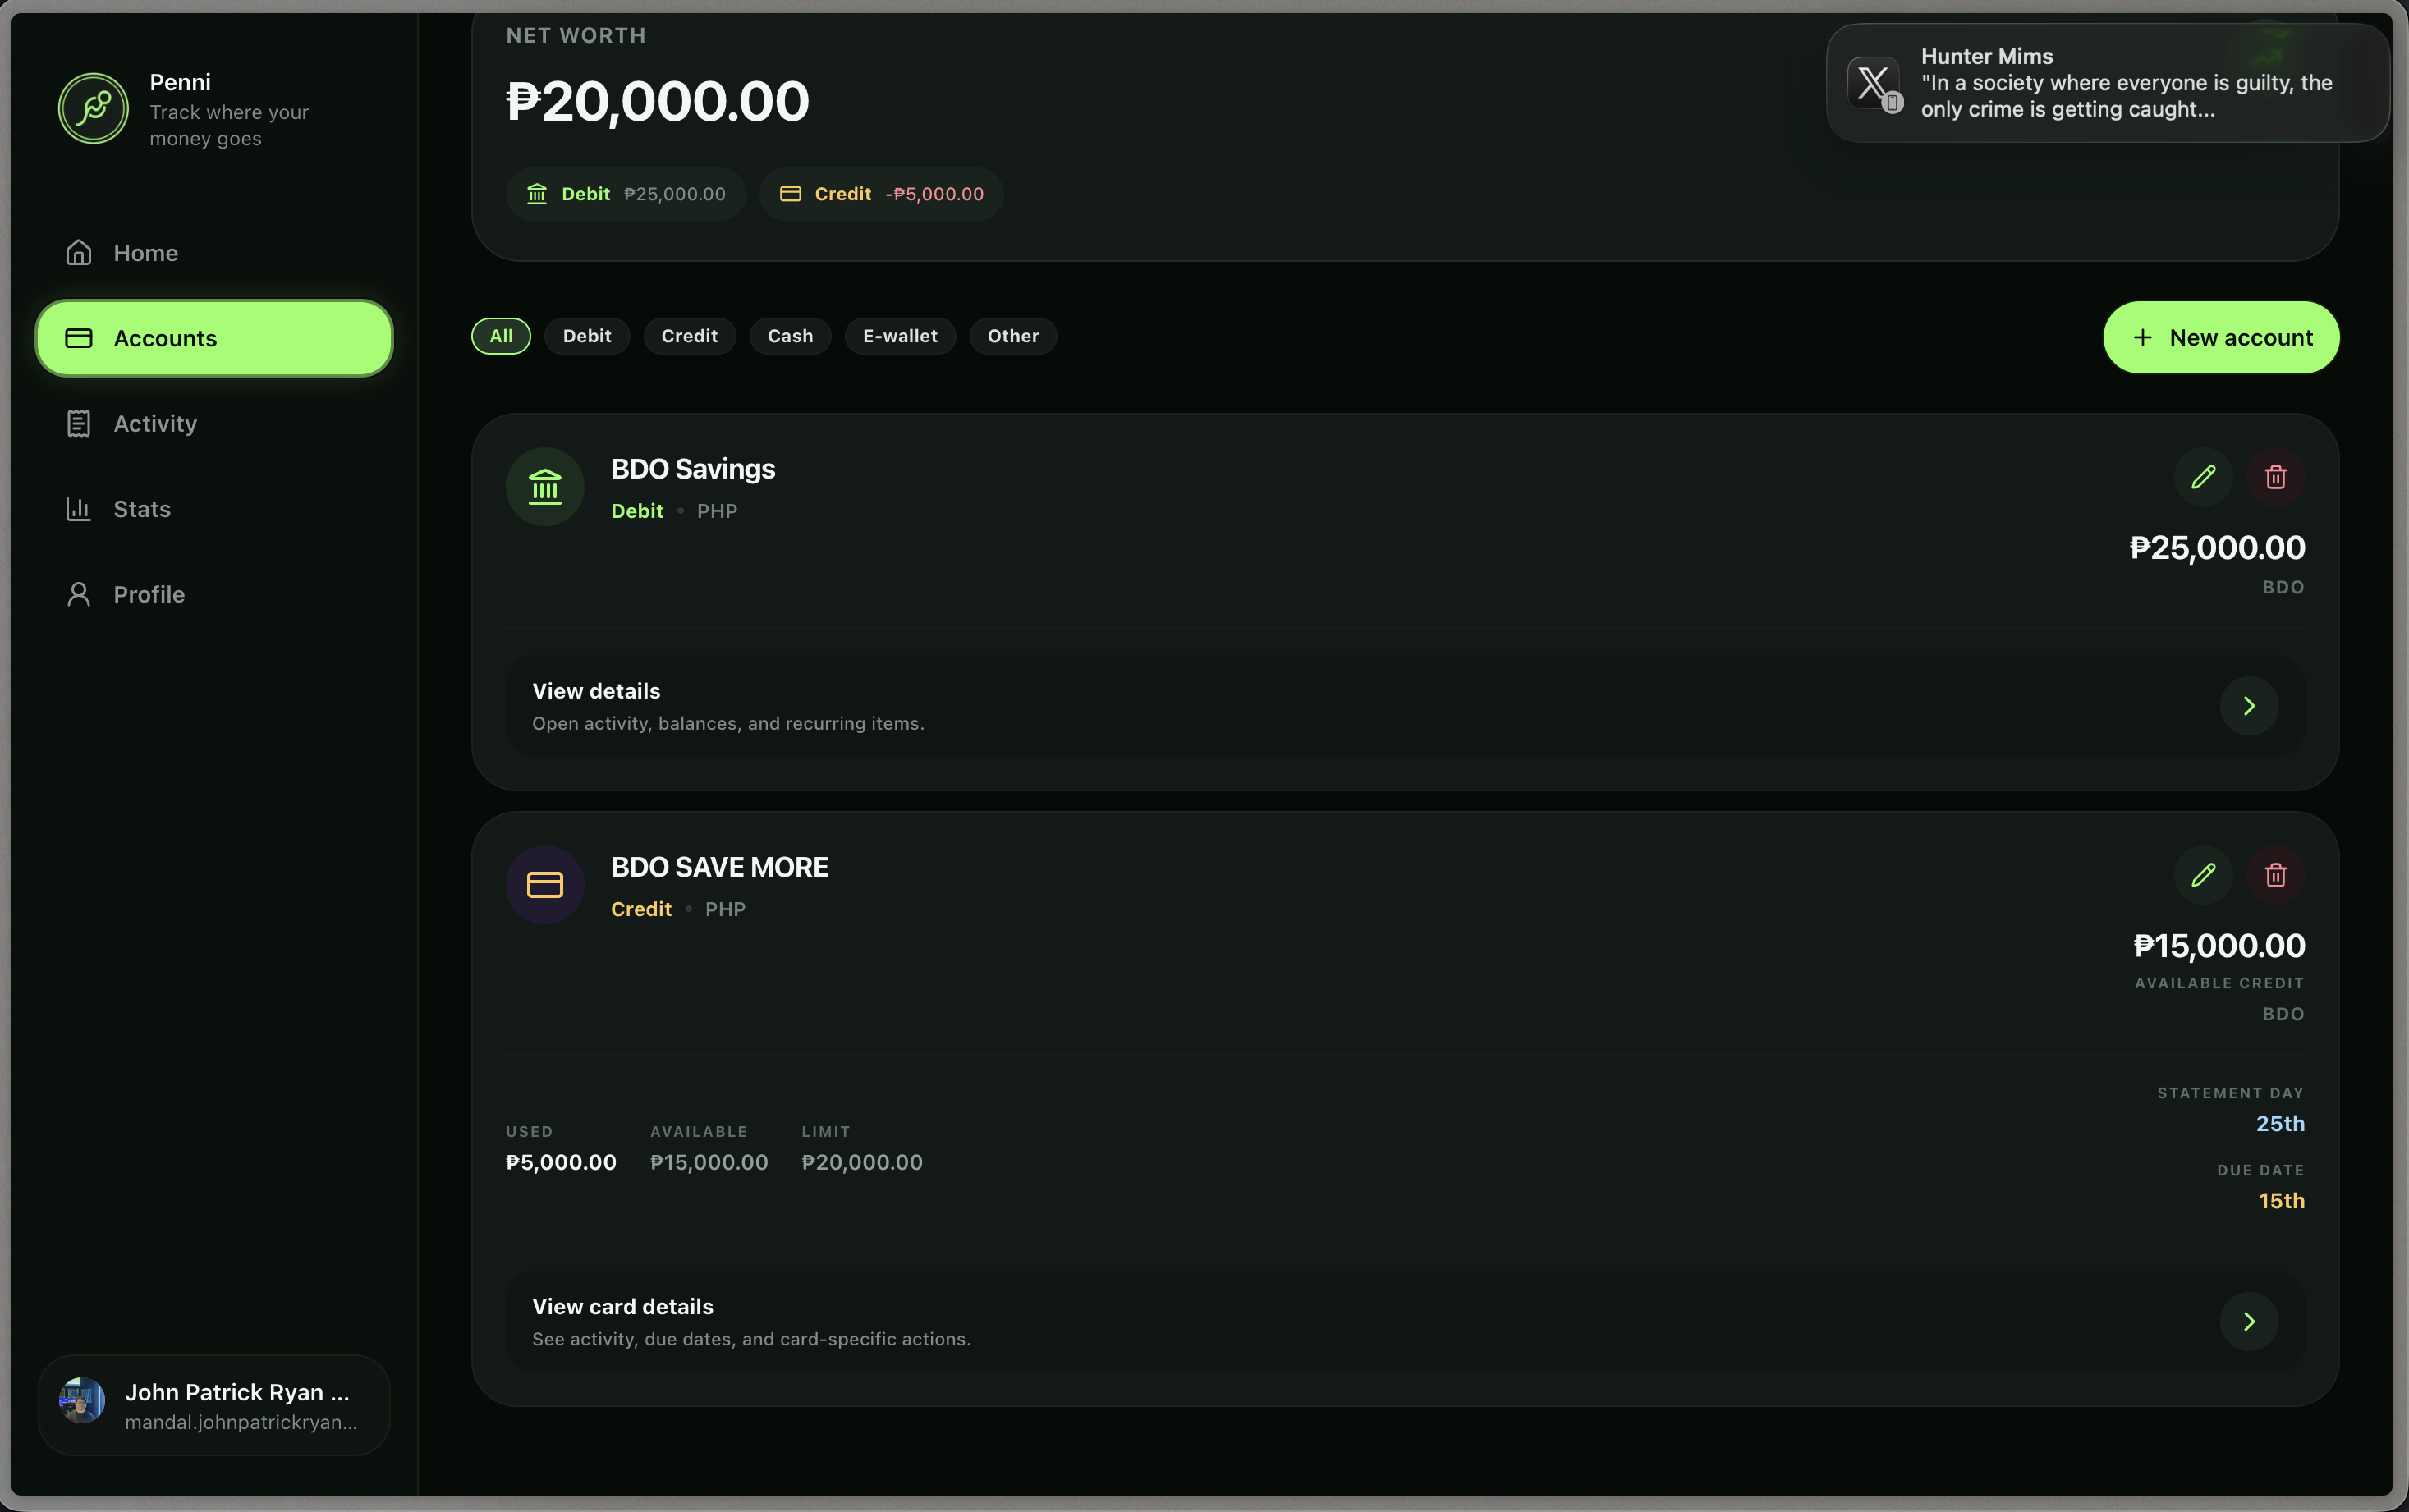Click the 25th statement day value
2409x1512 pixels.
[2280, 1124]
